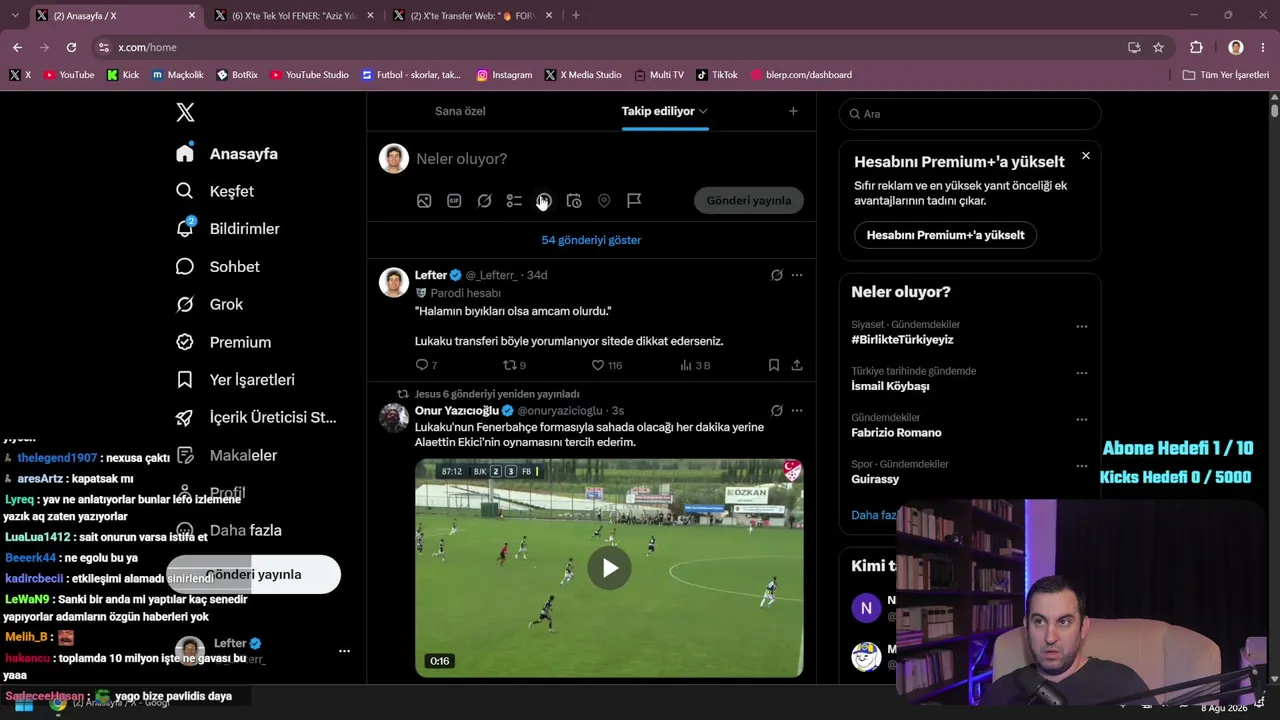Open the TikTok bookmark
The height and width of the screenshot is (720, 1280).
coord(717,75)
